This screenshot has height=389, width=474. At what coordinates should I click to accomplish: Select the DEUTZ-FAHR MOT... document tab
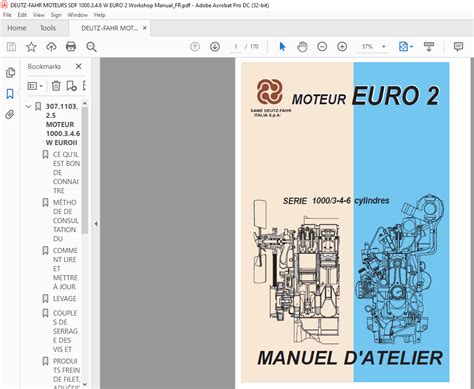click(109, 28)
